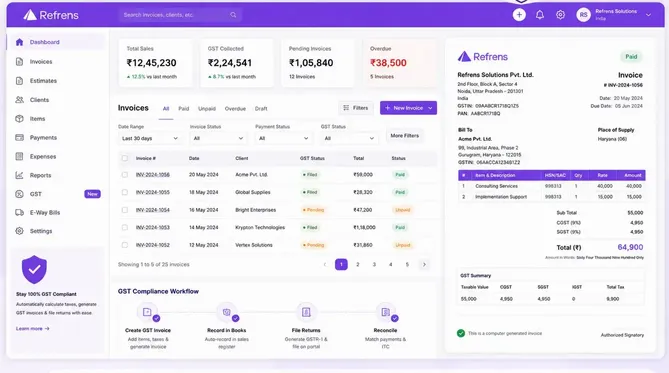Check the INV-2024-1056 row checkbox
Image resolution: width=669 pixels, height=373 pixels.
125,175
